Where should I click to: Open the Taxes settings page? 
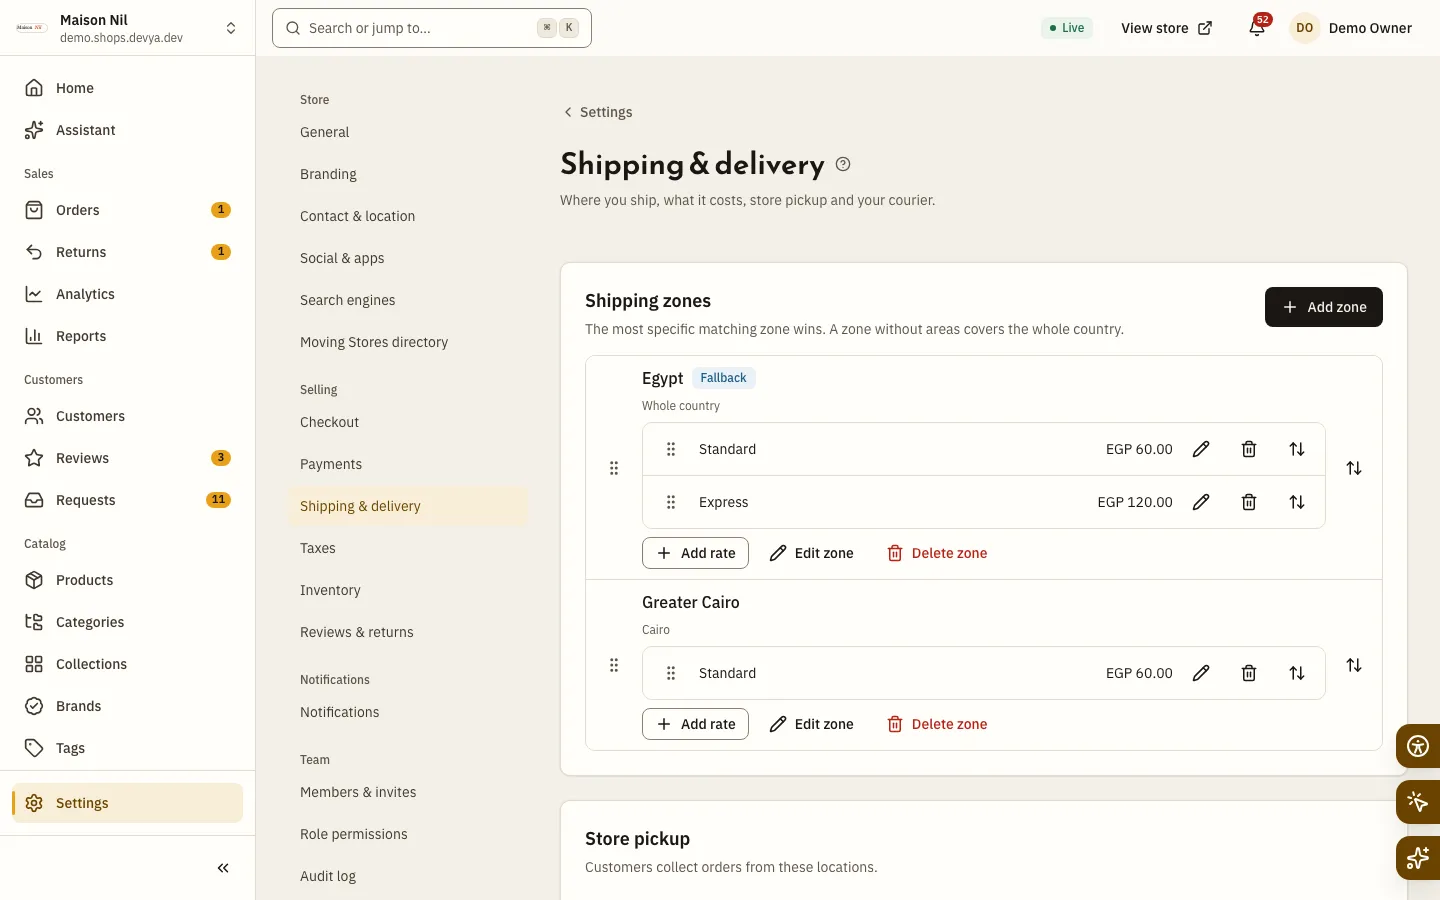click(x=407, y=548)
